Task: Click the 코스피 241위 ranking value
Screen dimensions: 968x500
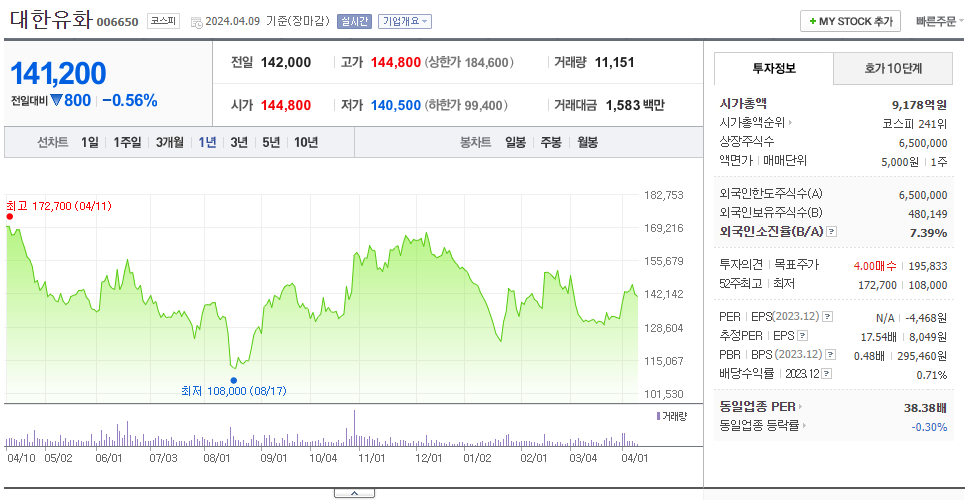Action: [914, 123]
